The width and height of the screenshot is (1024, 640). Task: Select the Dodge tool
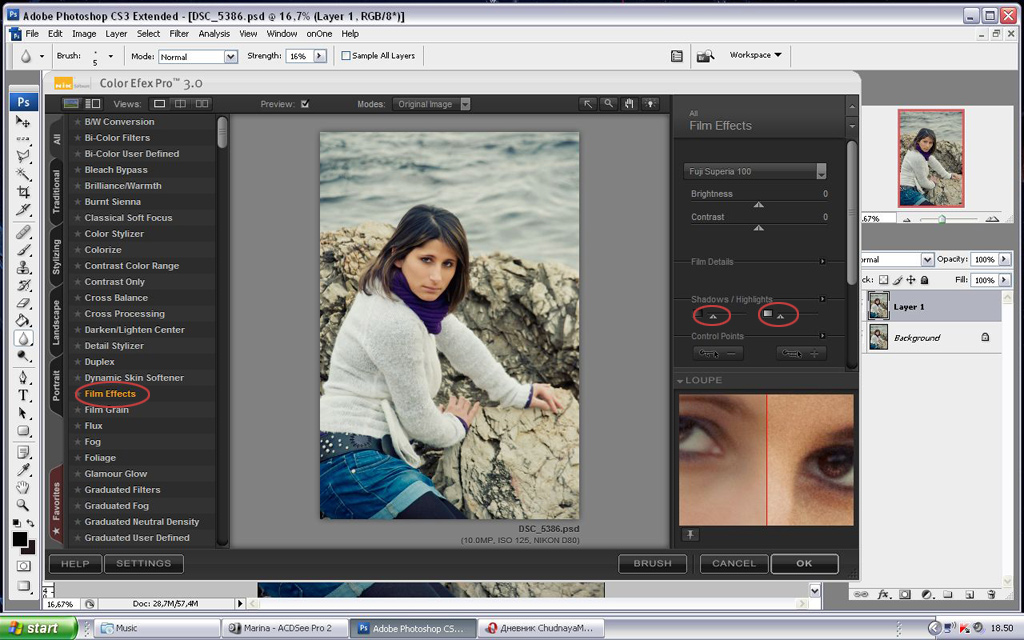click(23, 356)
